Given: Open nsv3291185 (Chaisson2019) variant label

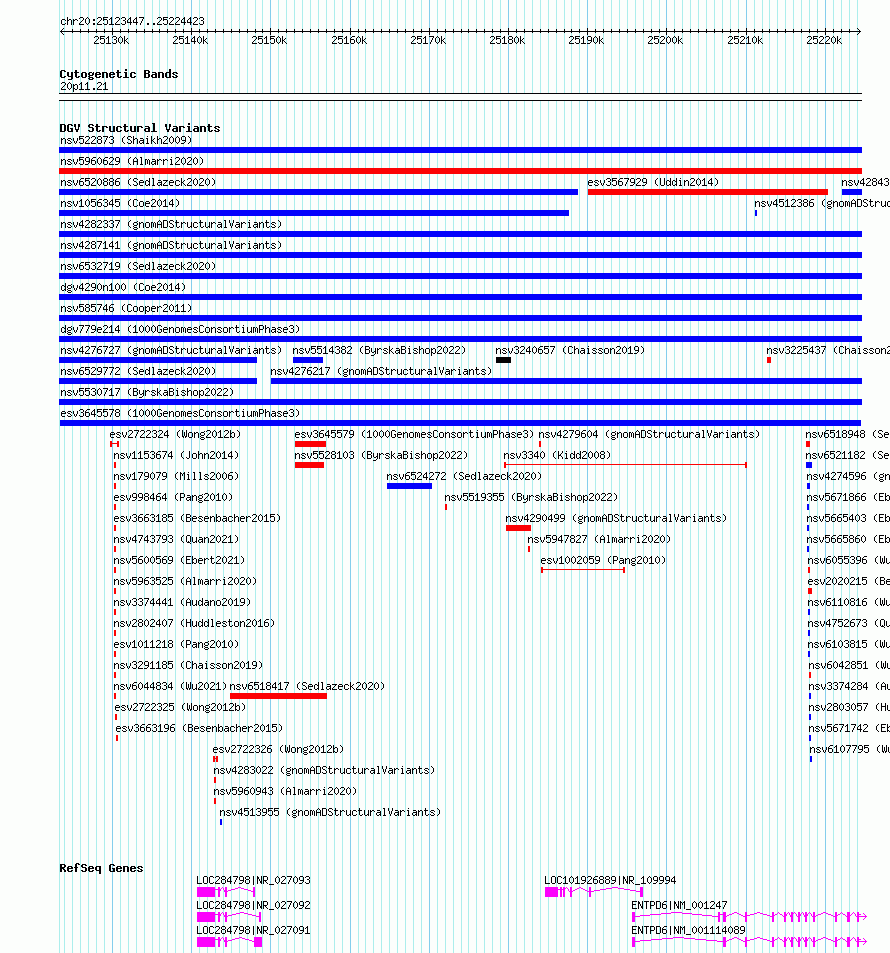Looking at the screenshot, I should coord(188,666).
